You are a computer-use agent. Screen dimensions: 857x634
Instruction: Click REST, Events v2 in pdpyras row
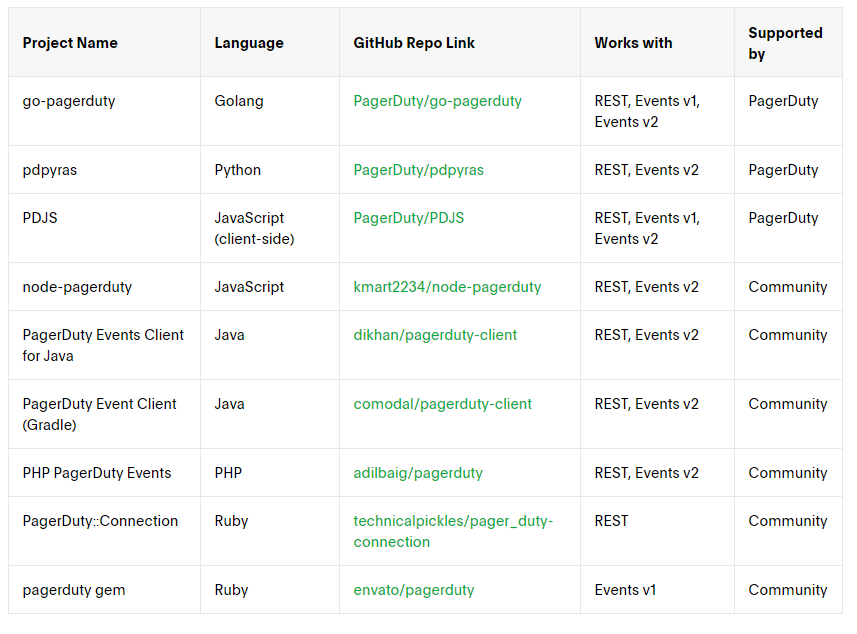[647, 170]
